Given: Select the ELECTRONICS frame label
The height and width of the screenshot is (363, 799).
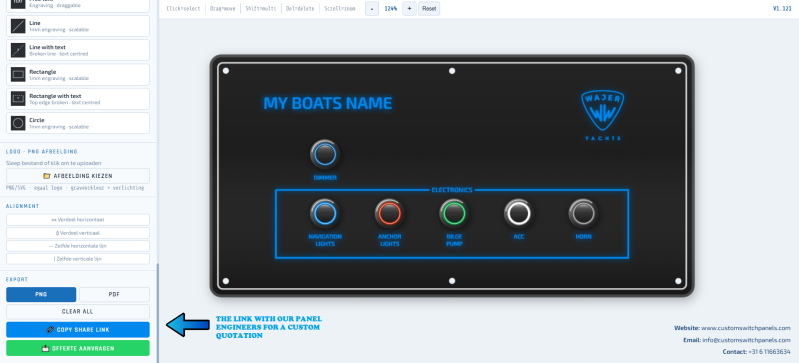Looking at the screenshot, I should point(452,190).
